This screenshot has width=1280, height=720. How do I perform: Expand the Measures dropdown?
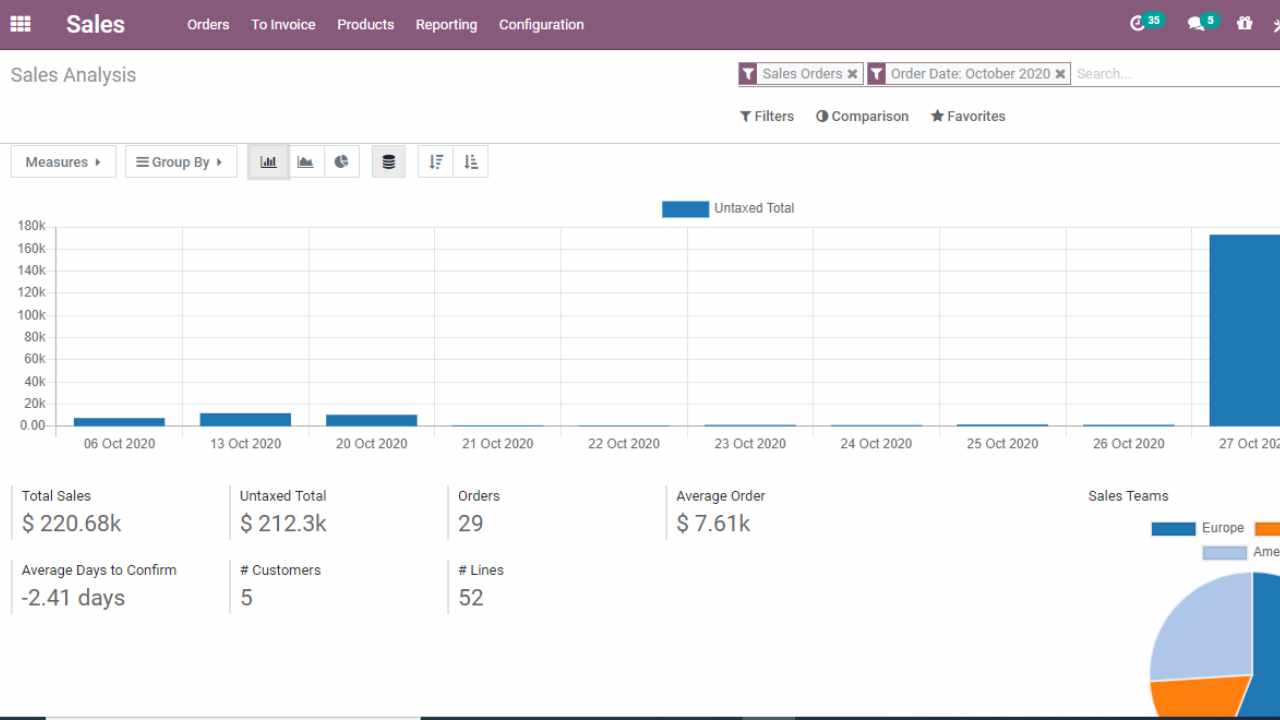pos(63,162)
